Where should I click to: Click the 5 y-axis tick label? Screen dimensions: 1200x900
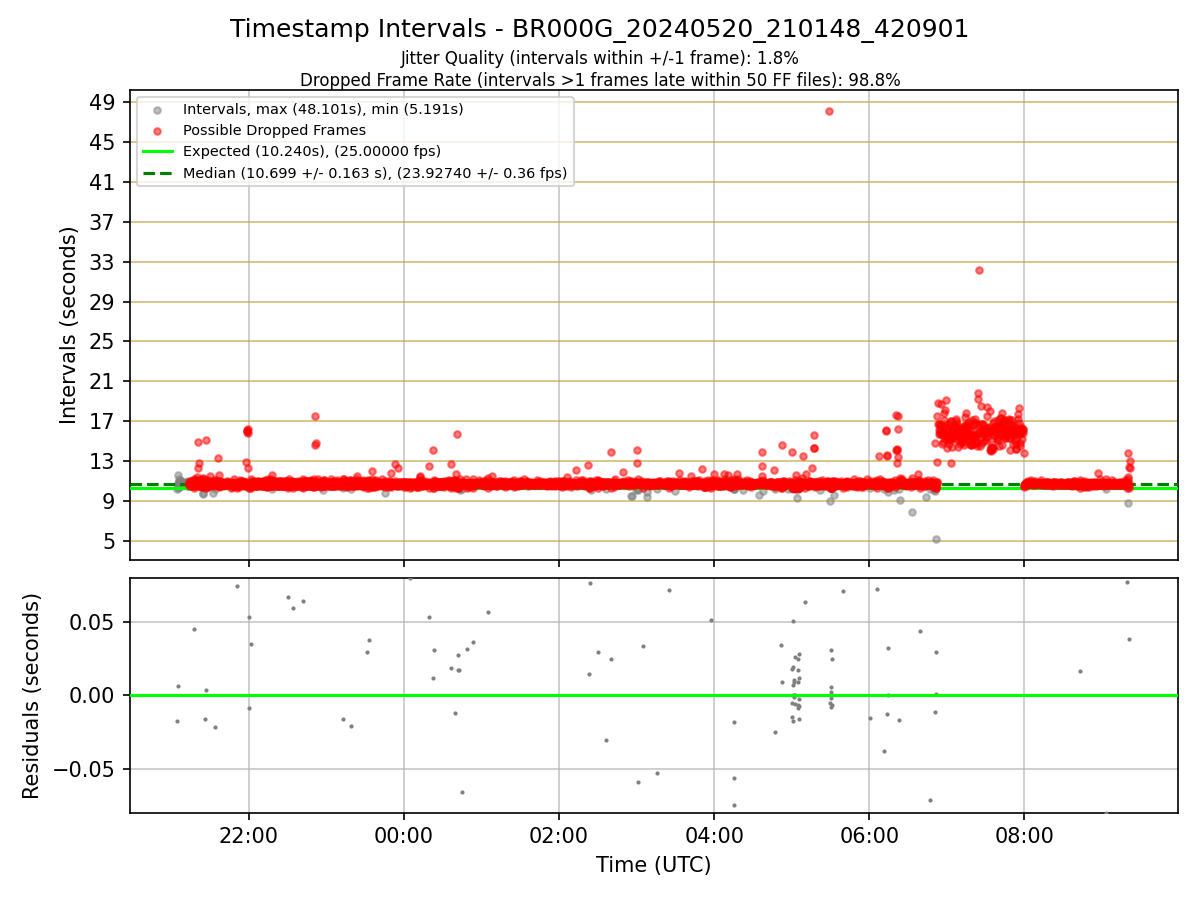110,541
